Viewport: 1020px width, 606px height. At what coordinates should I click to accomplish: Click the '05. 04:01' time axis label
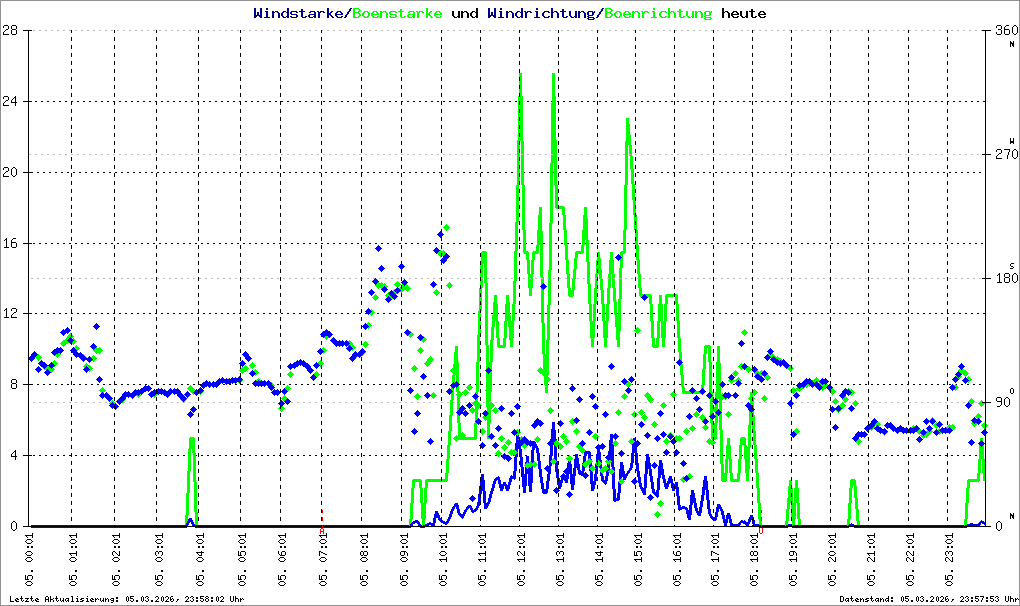pyautogui.click(x=200, y=560)
